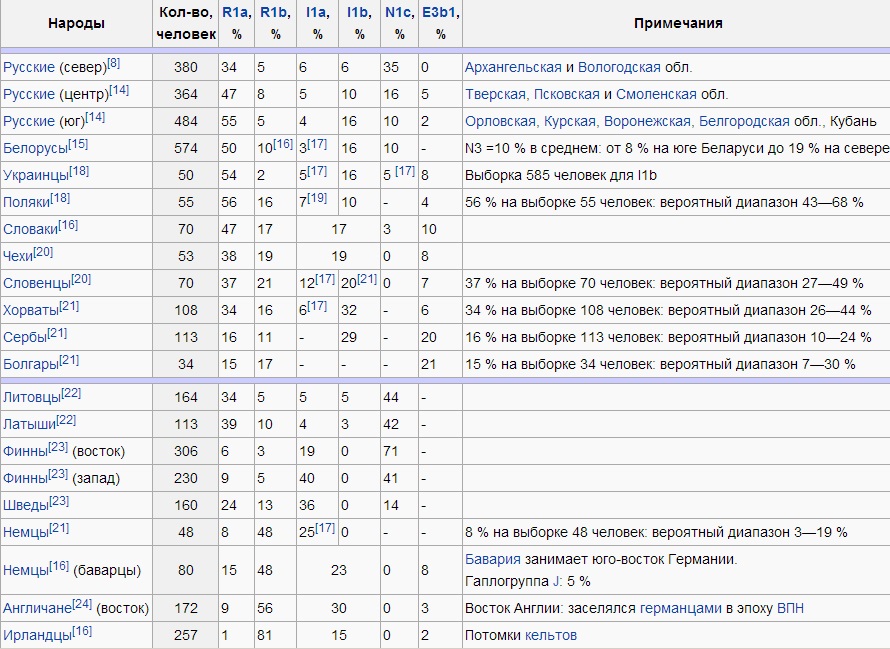Viewport: 890px width, 649px height.
Task: Follow the Шведы link
Action: (26, 505)
